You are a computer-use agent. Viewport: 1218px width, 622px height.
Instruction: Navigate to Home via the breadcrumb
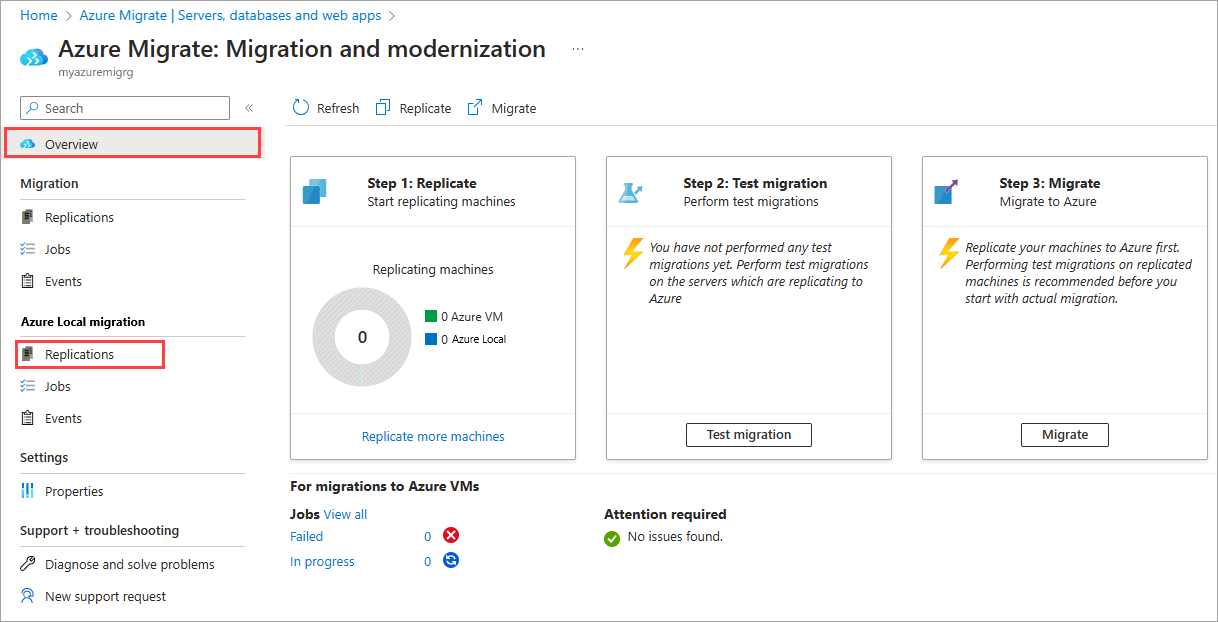pos(38,15)
